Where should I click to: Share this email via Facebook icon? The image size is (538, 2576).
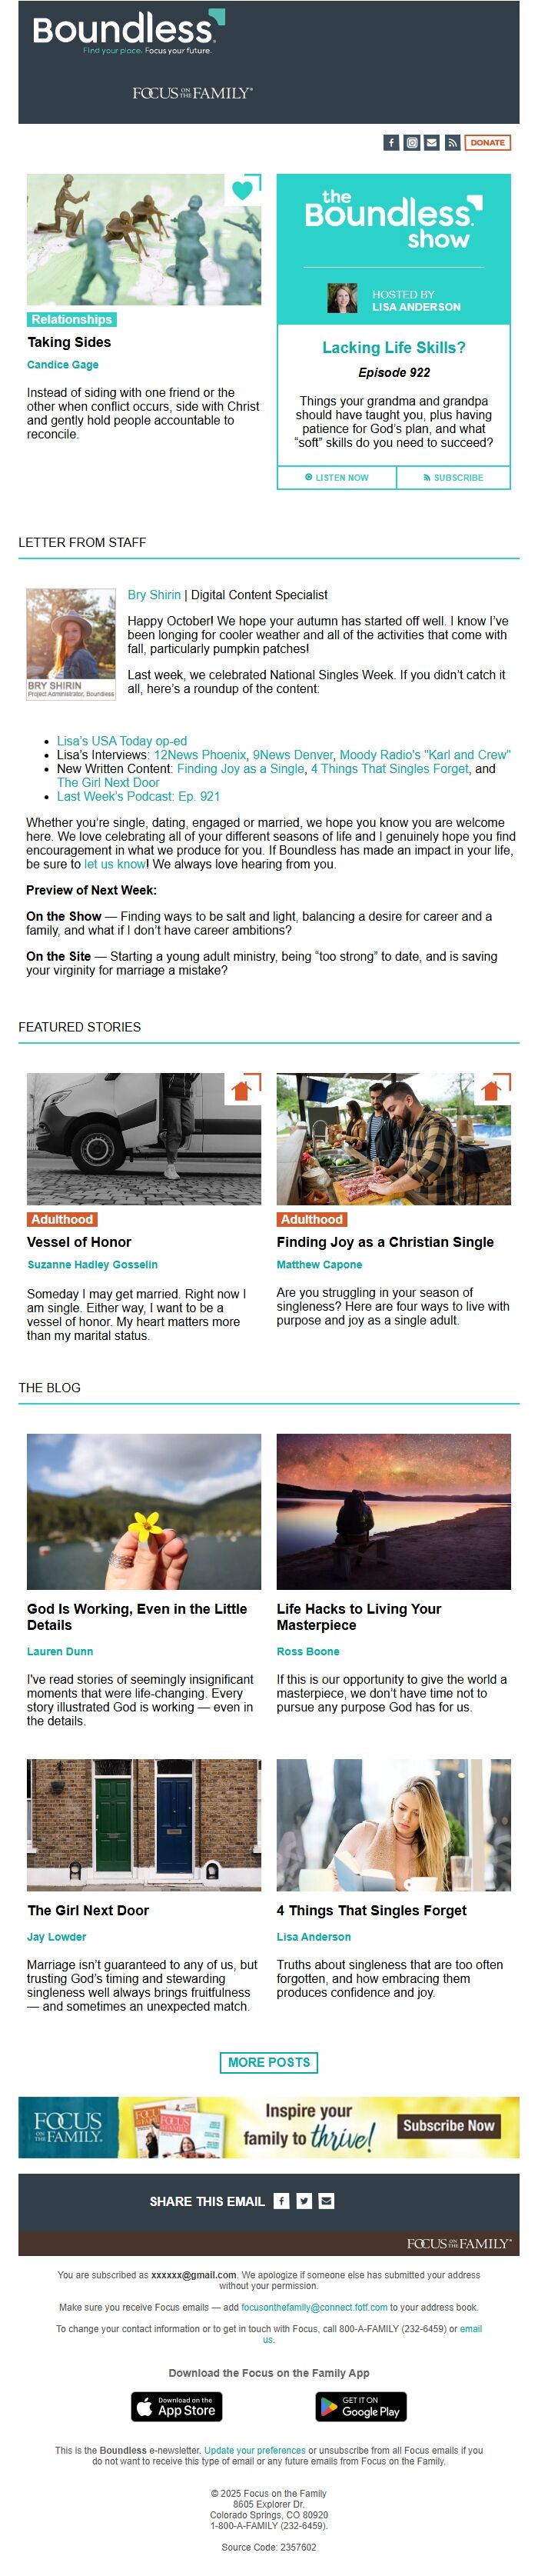click(282, 2201)
